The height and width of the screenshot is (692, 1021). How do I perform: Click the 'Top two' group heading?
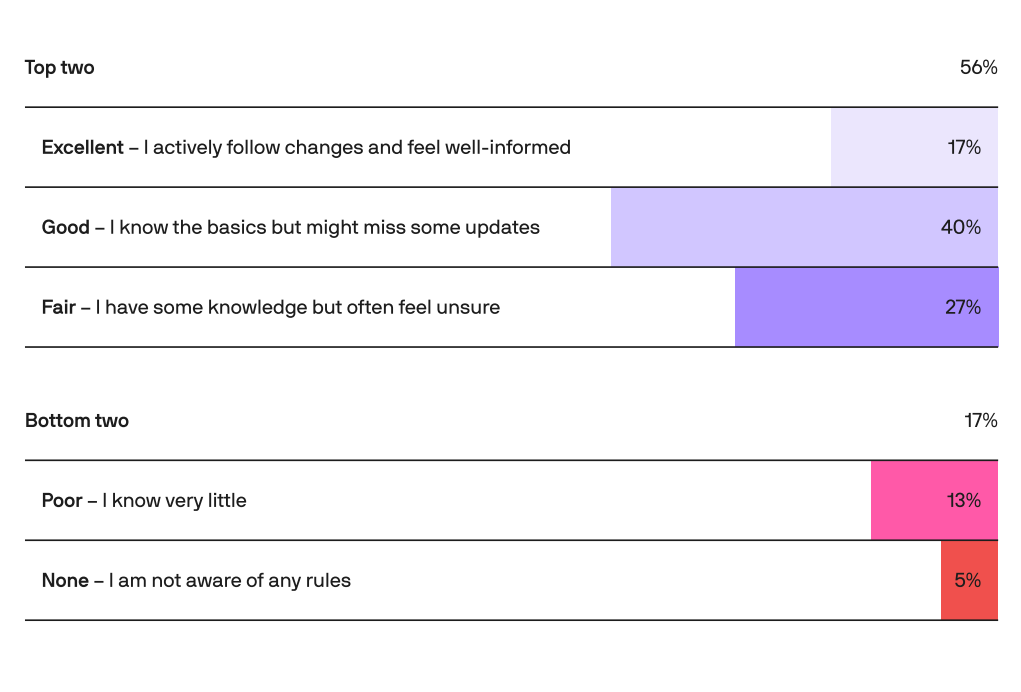point(60,68)
